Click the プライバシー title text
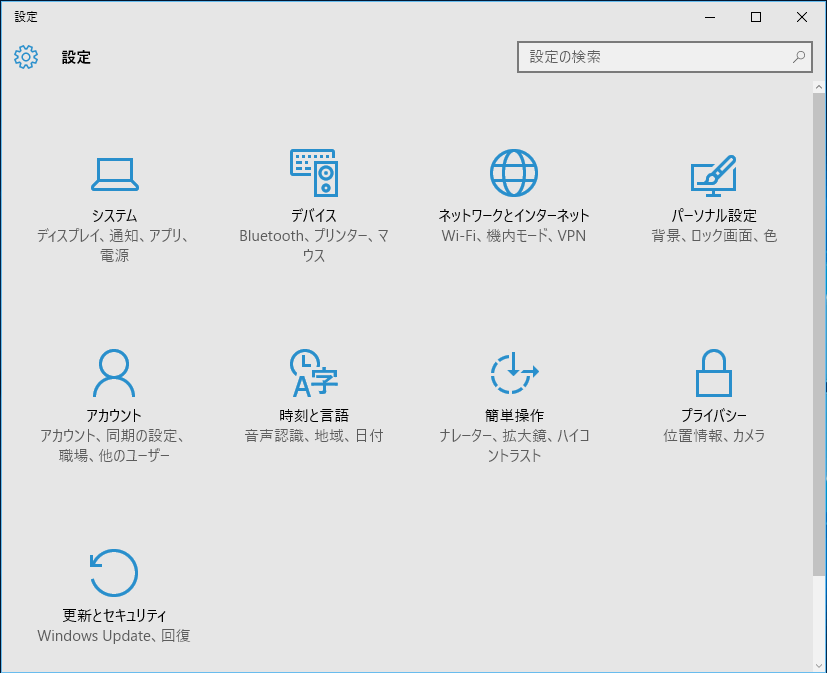The width and height of the screenshot is (827, 673). tap(714, 416)
